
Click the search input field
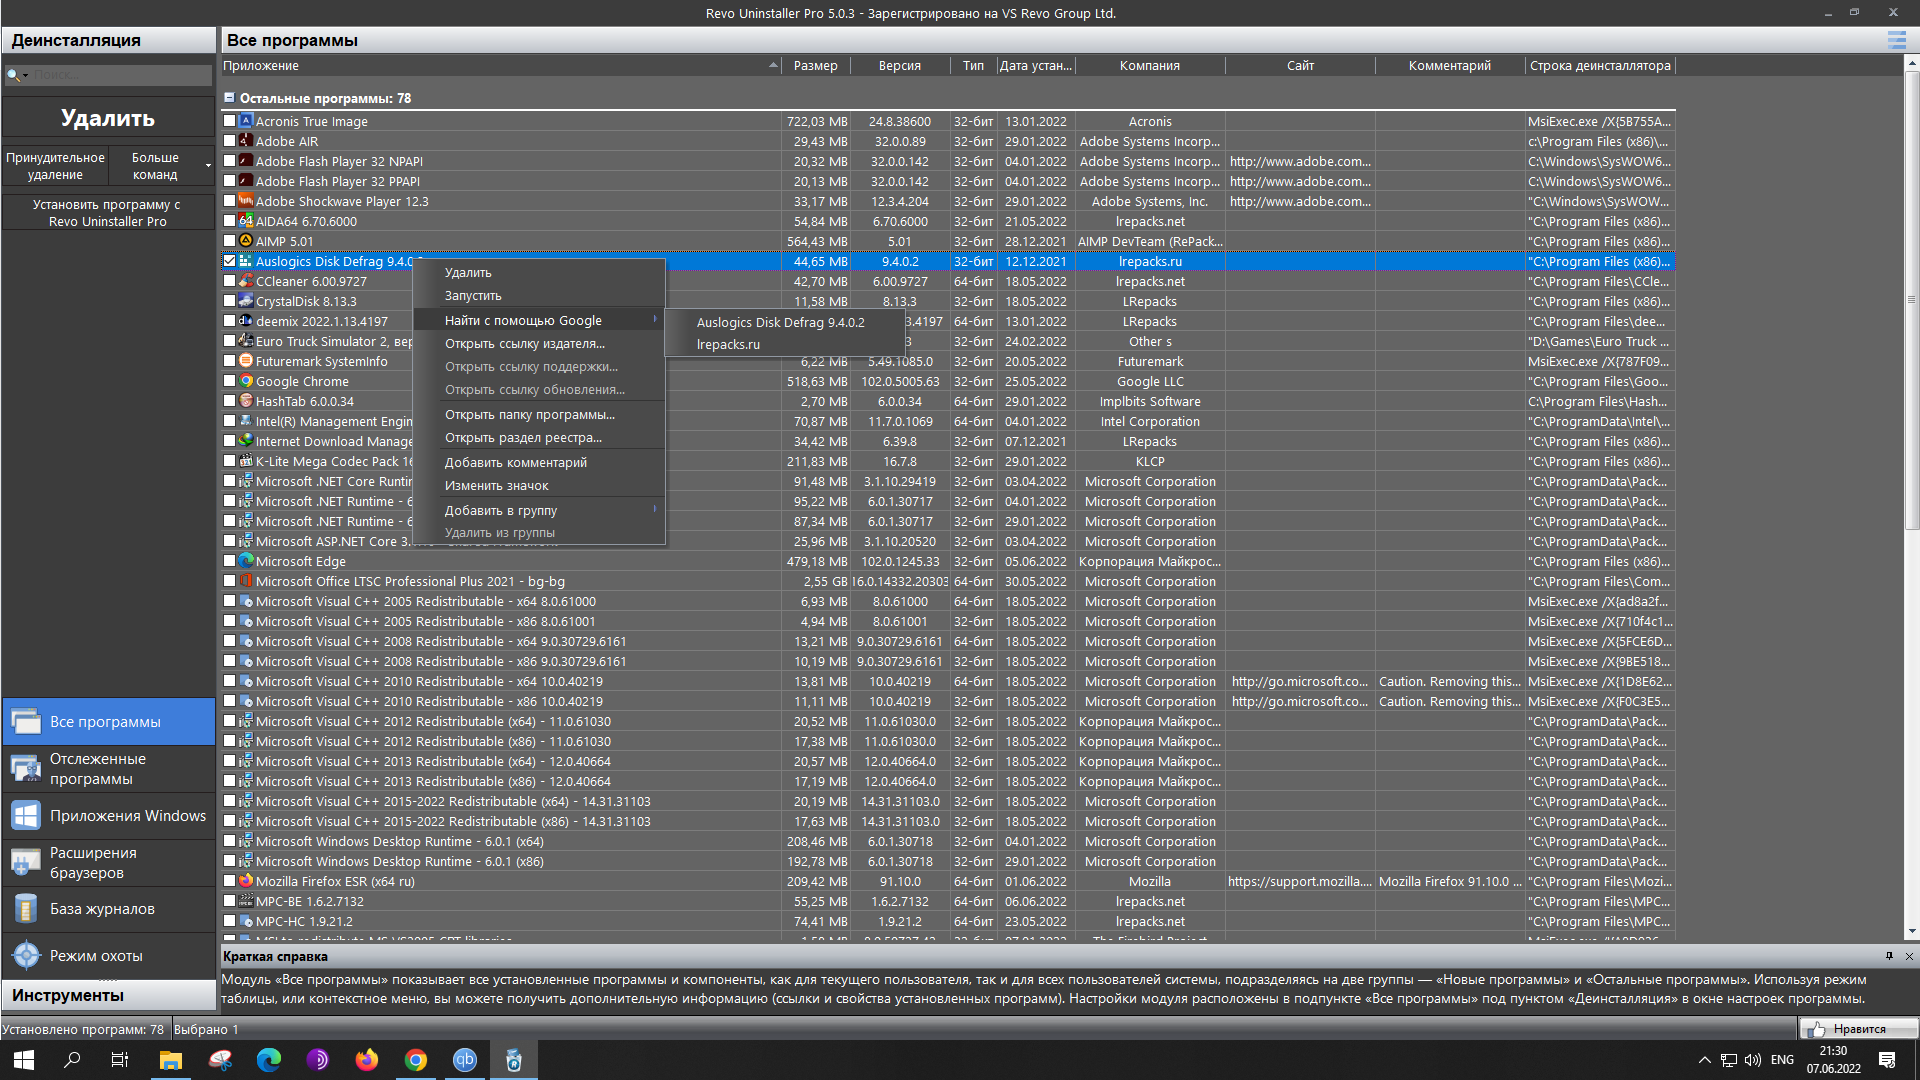point(120,75)
